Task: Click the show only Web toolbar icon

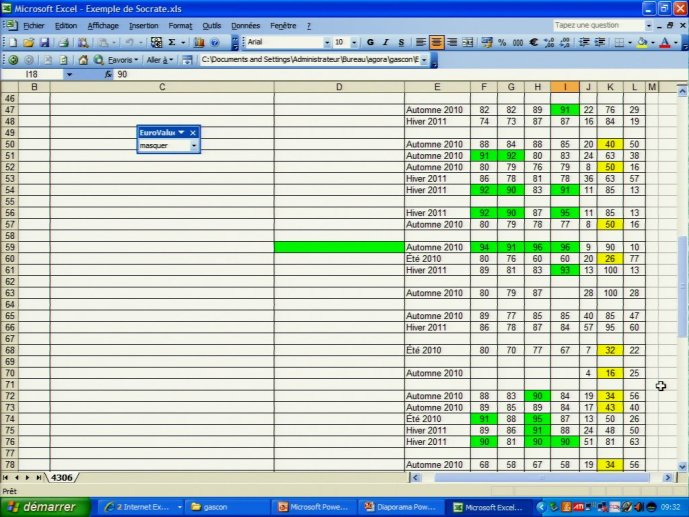Action: click(x=187, y=60)
